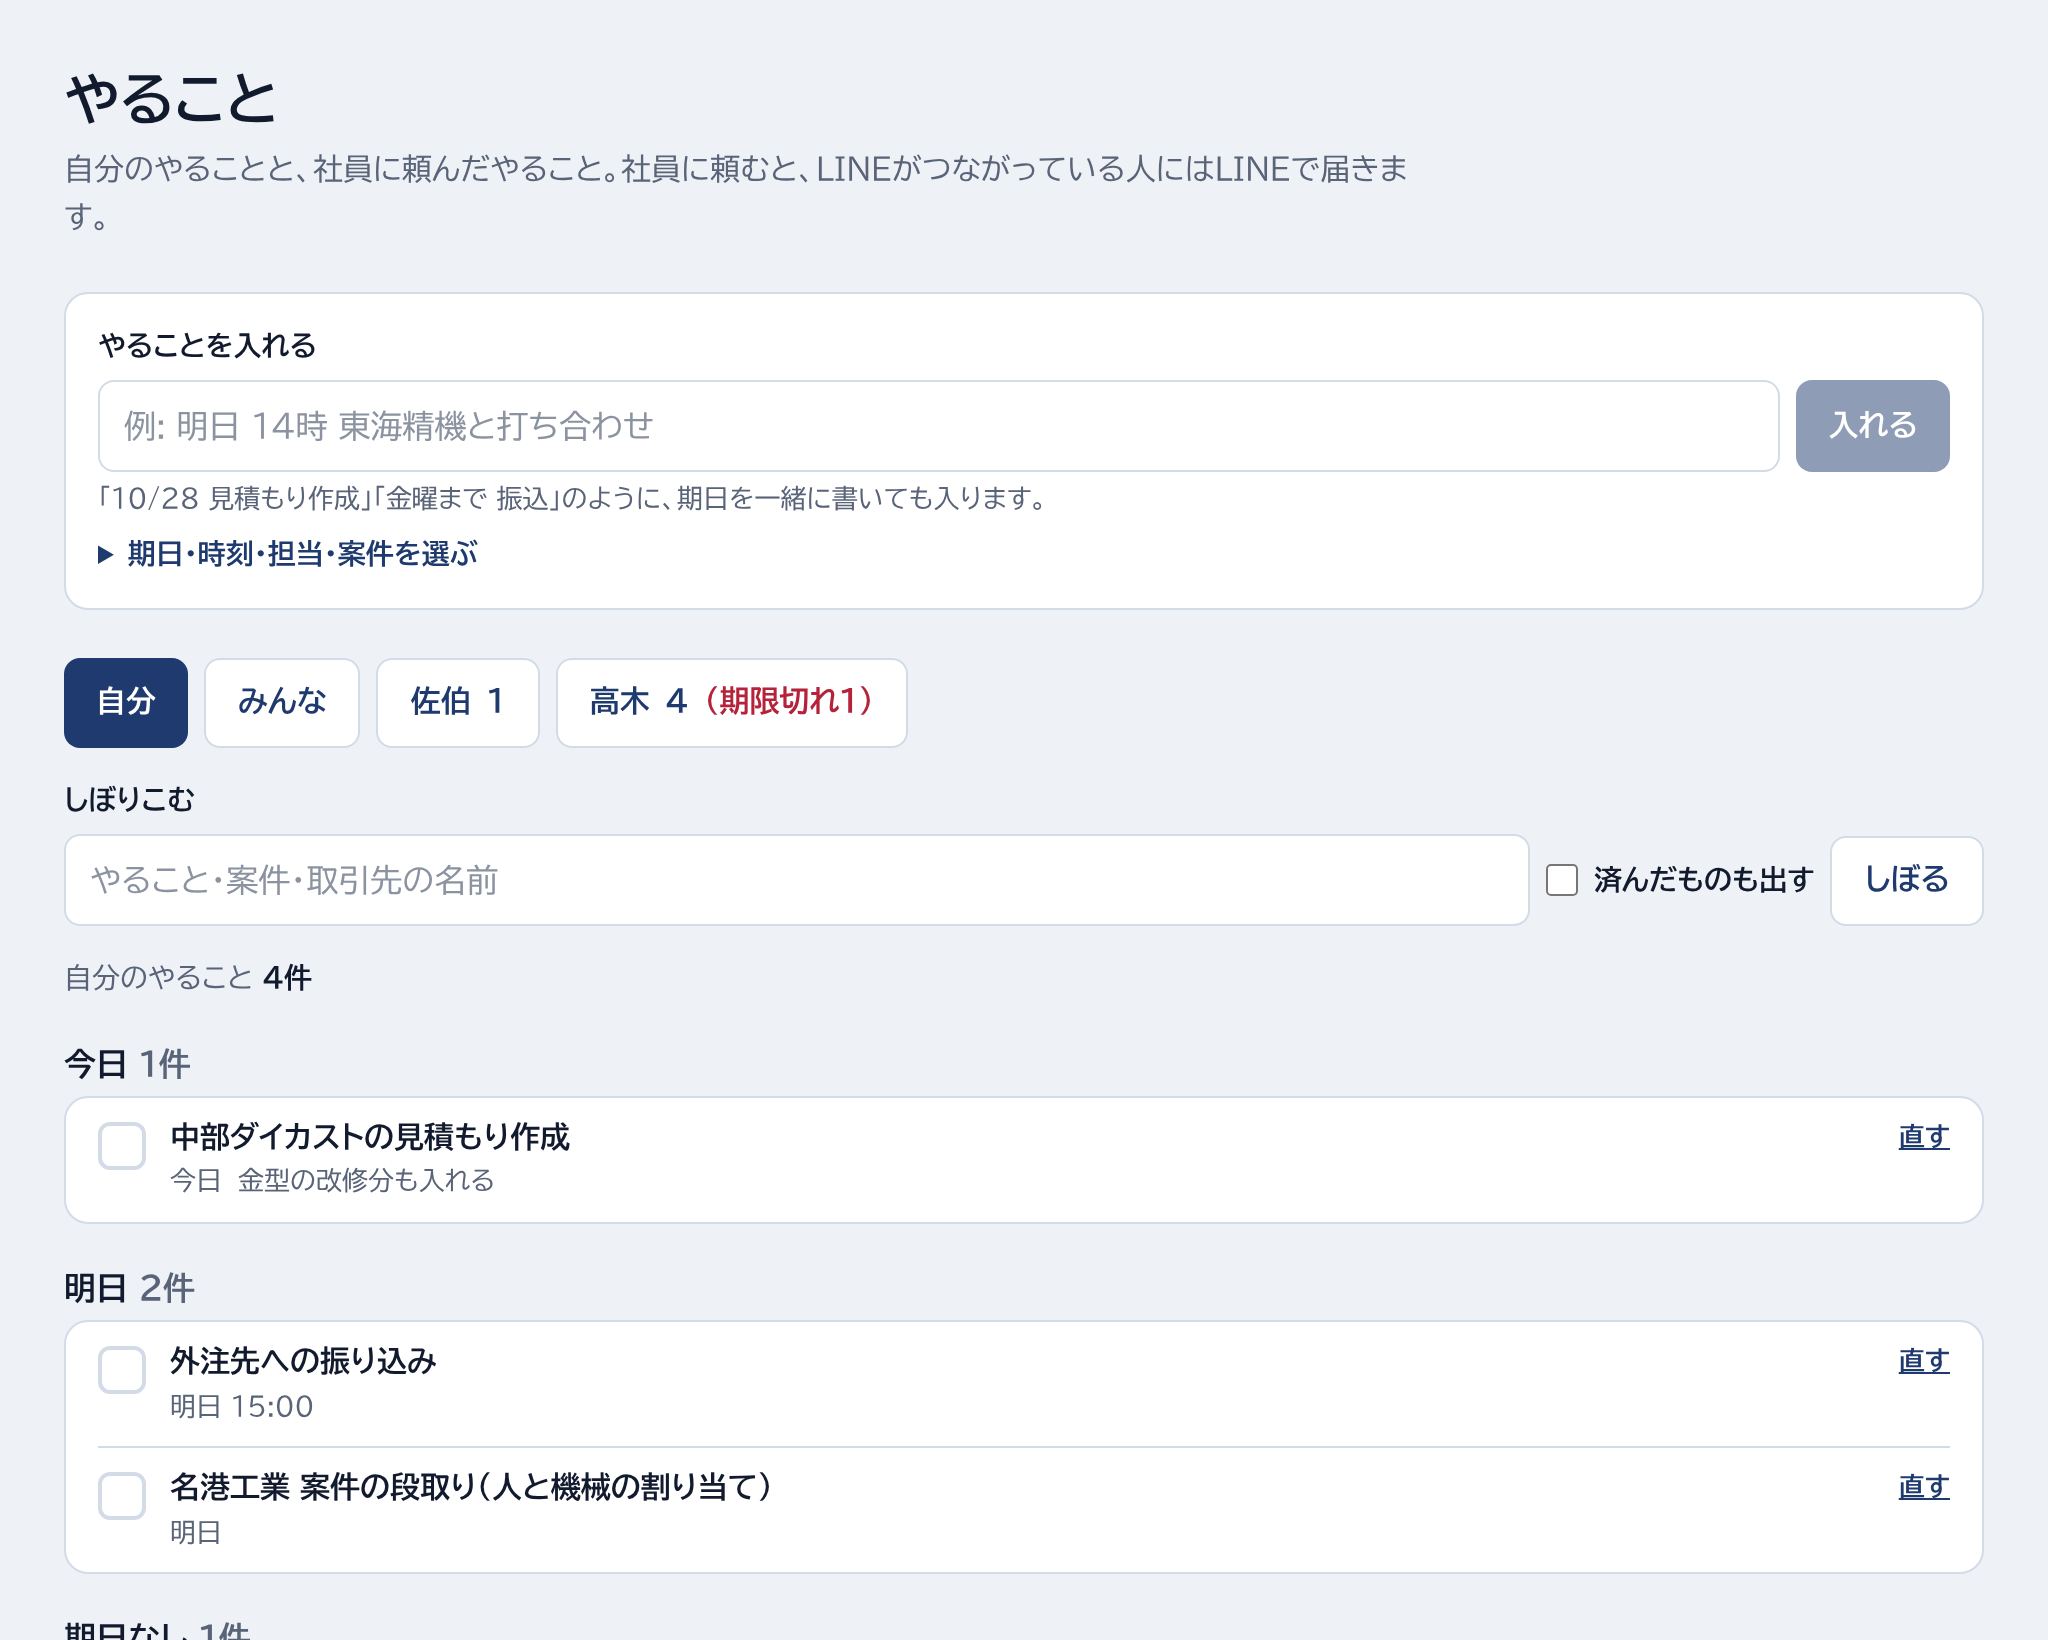2048x1640 pixels.
Task: Click 直す for 外注先への振り込み
Action: pyautogui.click(x=1924, y=1361)
